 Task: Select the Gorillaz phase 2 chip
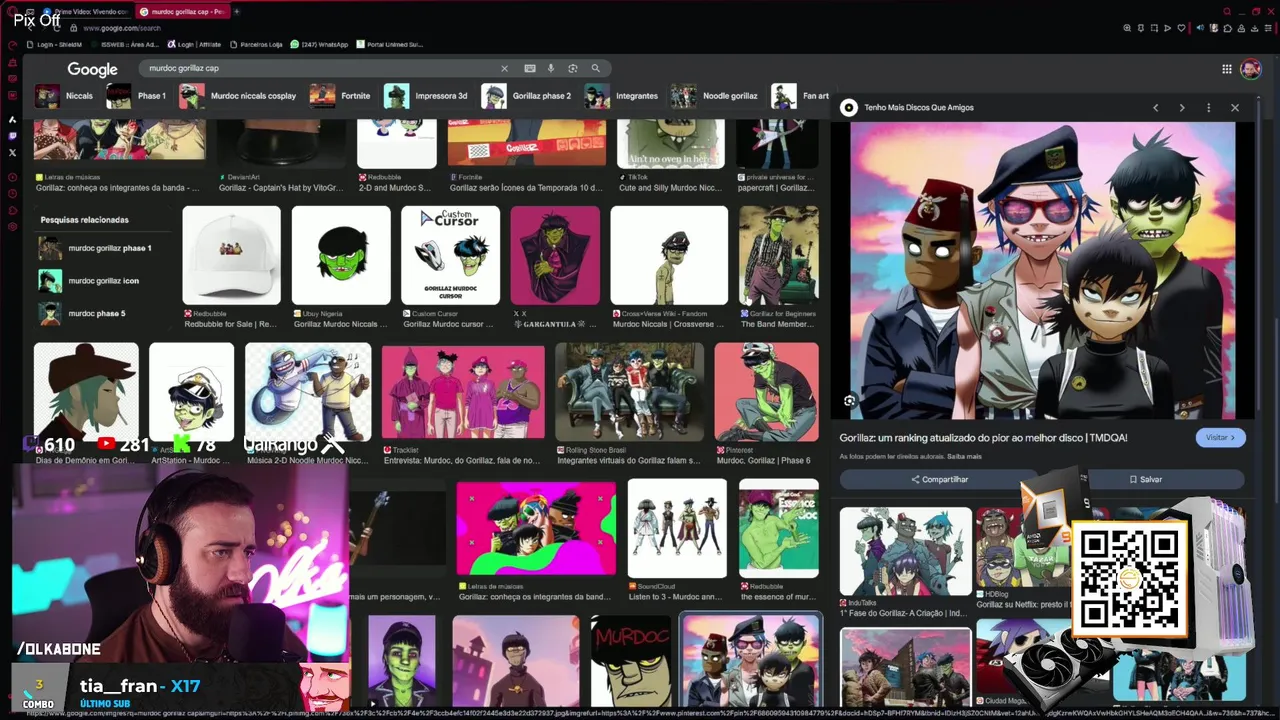tap(527, 96)
